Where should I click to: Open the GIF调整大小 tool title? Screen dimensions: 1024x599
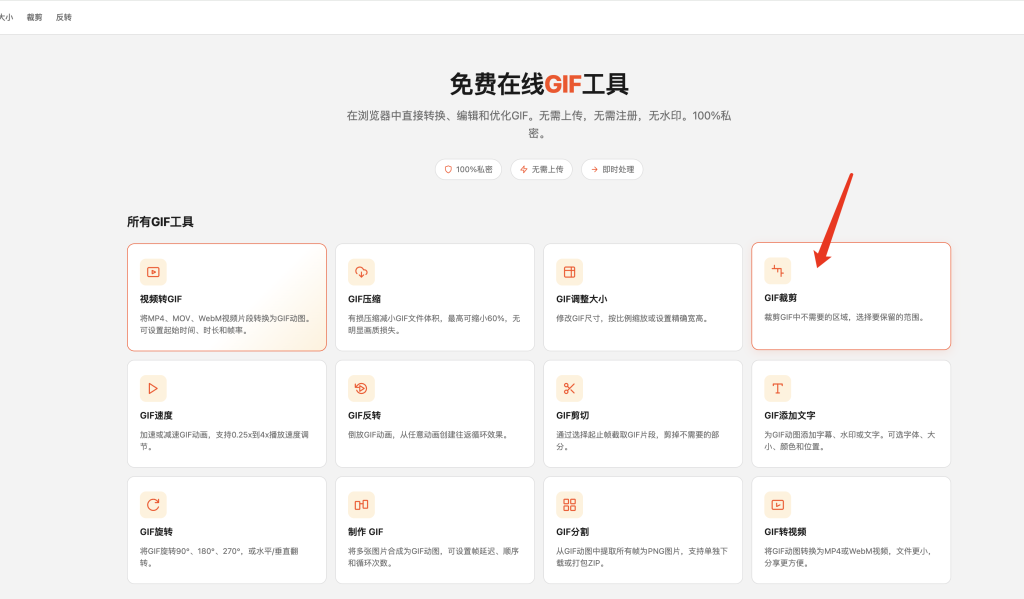click(582, 299)
